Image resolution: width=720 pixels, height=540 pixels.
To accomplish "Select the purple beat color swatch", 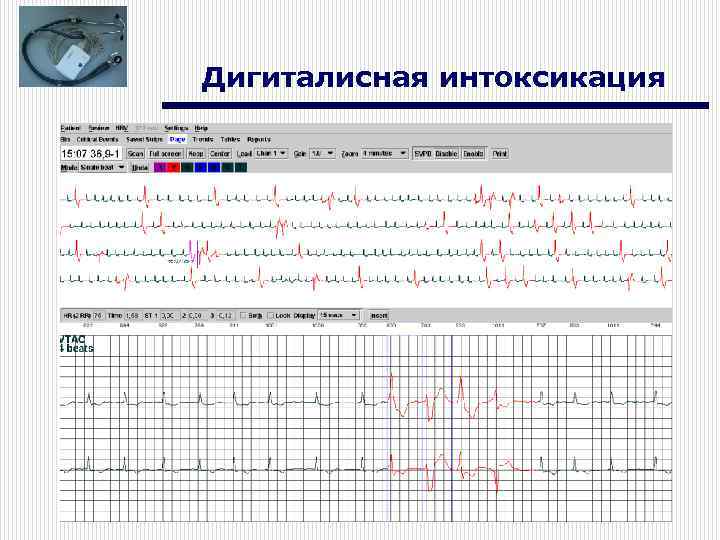I will 160,168.
